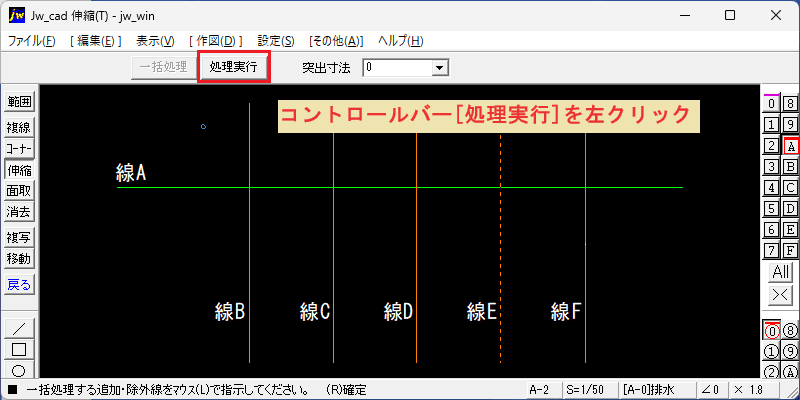Image resolution: width=800 pixels, height=400 pixels.
Task: Select the コーナー corner tool
Action: (x=19, y=149)
